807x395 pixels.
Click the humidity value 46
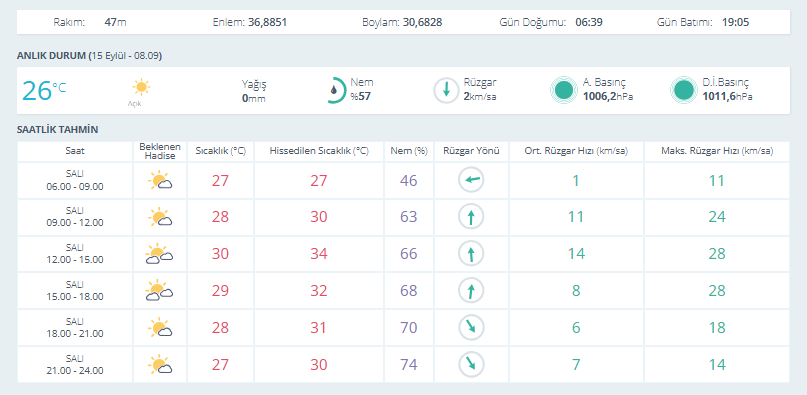(x=409, y=181)
